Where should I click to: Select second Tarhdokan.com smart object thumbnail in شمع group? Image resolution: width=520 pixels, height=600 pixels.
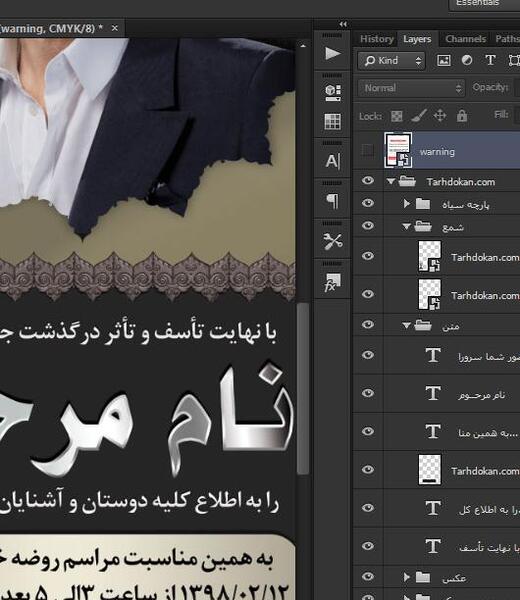[x=429, y=294]
